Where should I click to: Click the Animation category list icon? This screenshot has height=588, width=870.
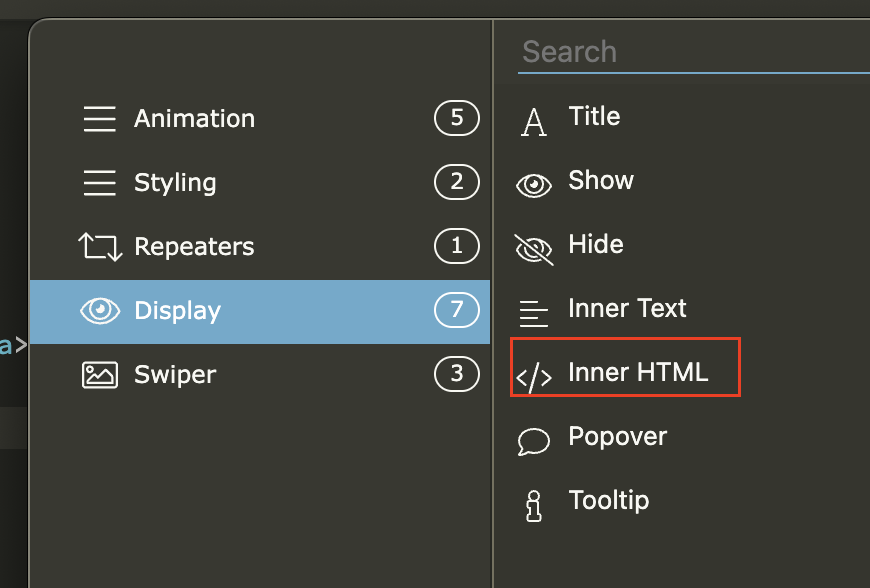(x=99, y=119)
